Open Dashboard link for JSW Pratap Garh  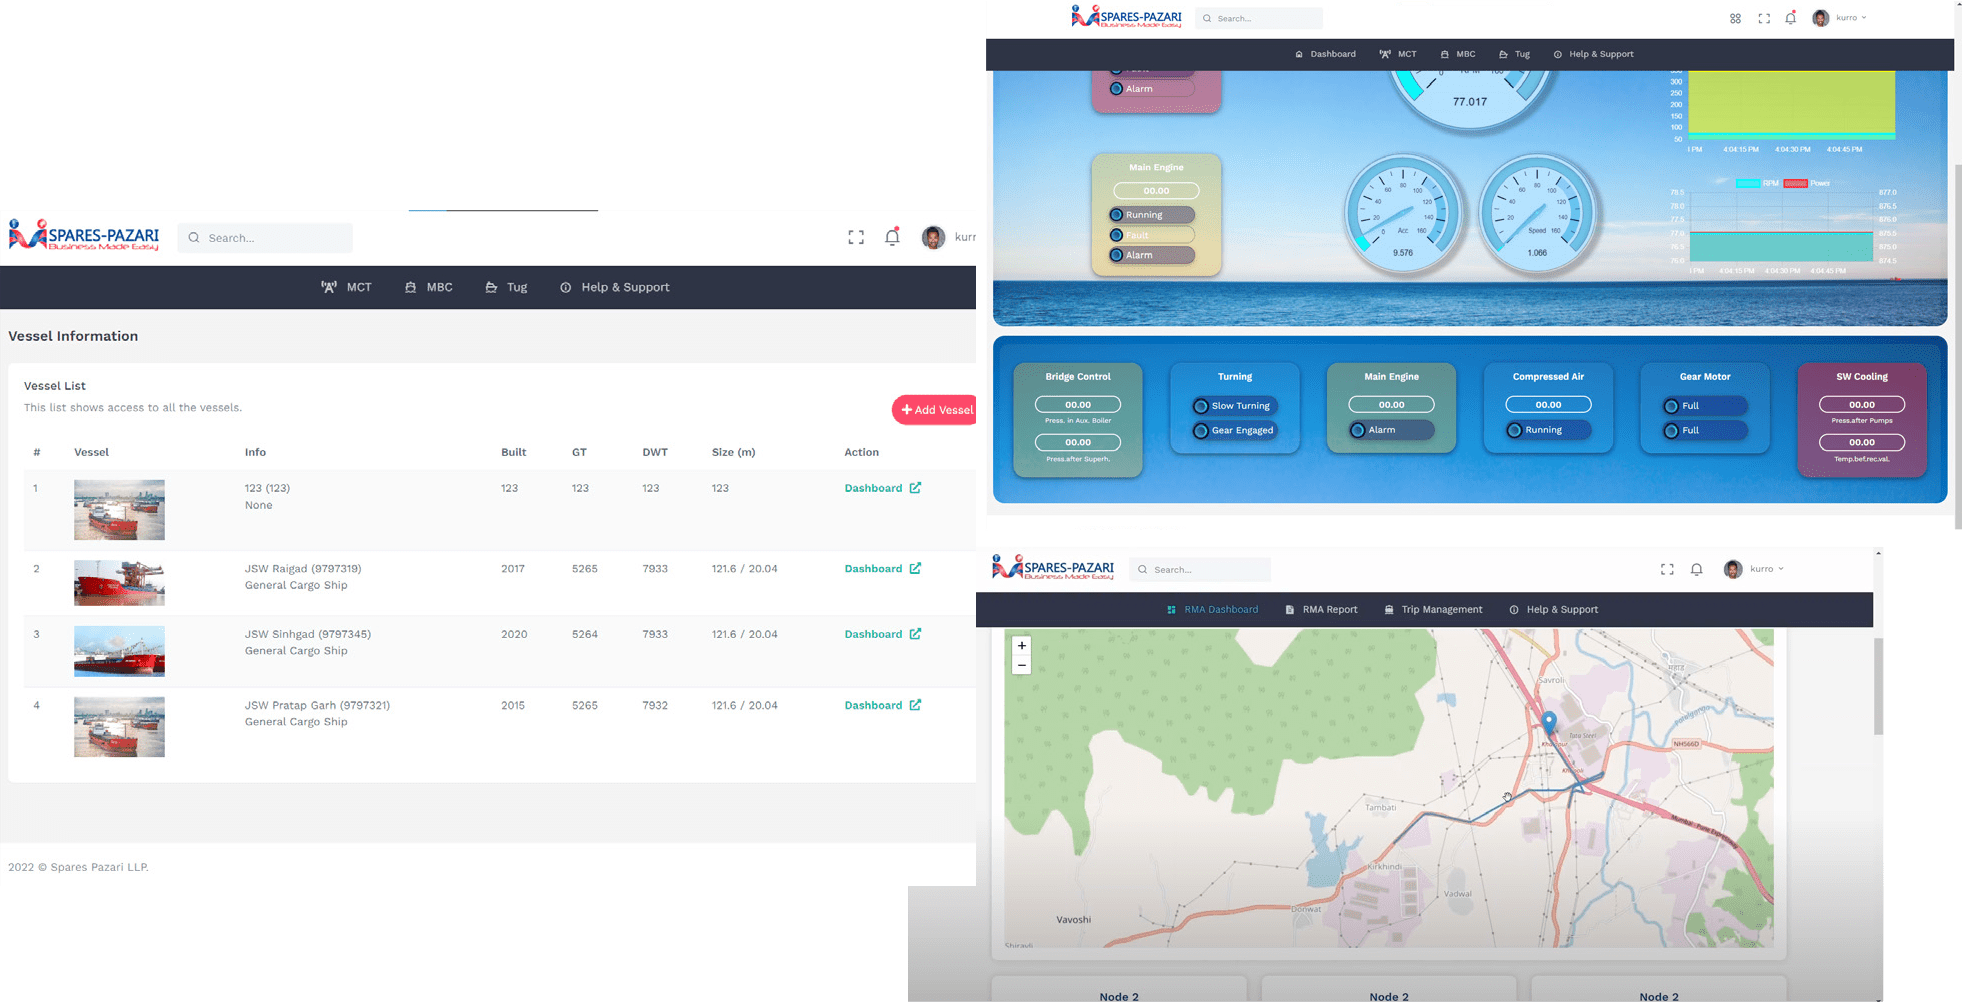tap(873, 705)
